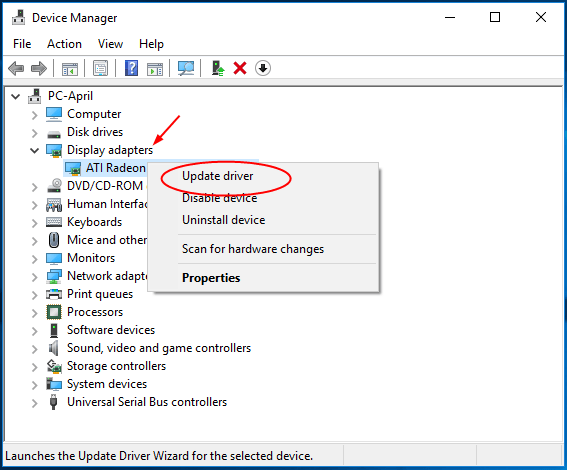Expand the Universal Serial Bus controllers node
567x470 pixels.
(x=34, y=403)
